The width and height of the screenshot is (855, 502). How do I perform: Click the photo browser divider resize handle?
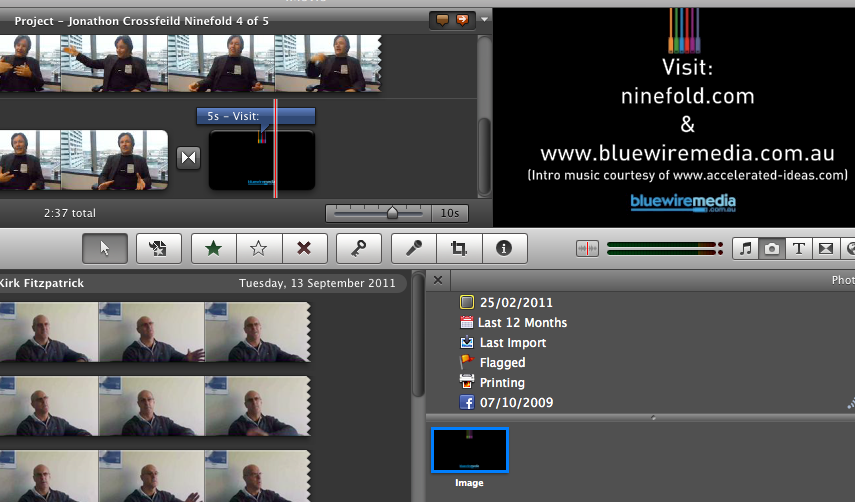tap(653, 418)
